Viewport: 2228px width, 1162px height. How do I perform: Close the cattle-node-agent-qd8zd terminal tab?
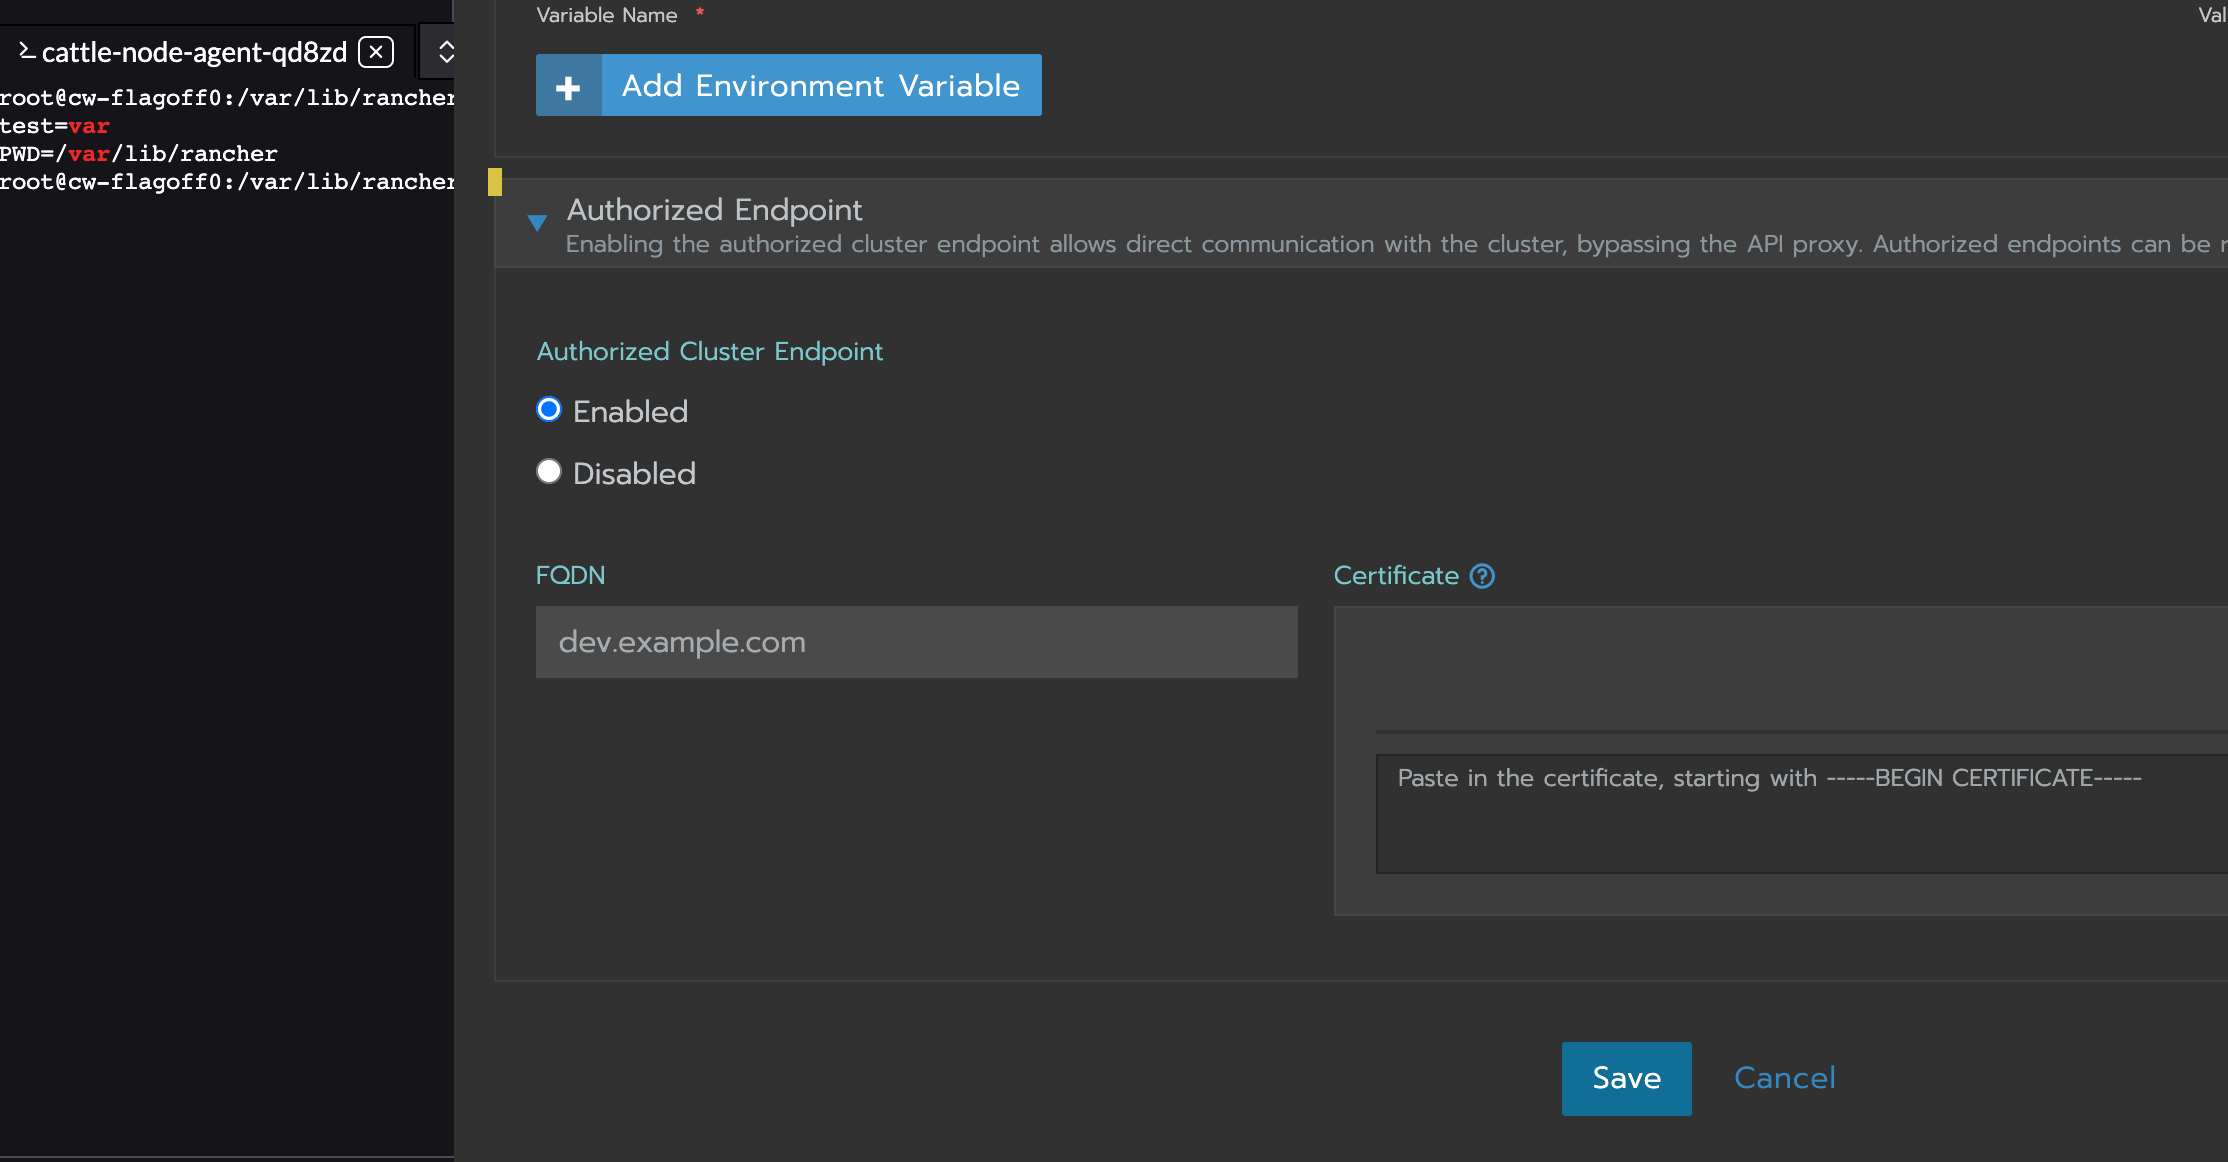(376, 52)
